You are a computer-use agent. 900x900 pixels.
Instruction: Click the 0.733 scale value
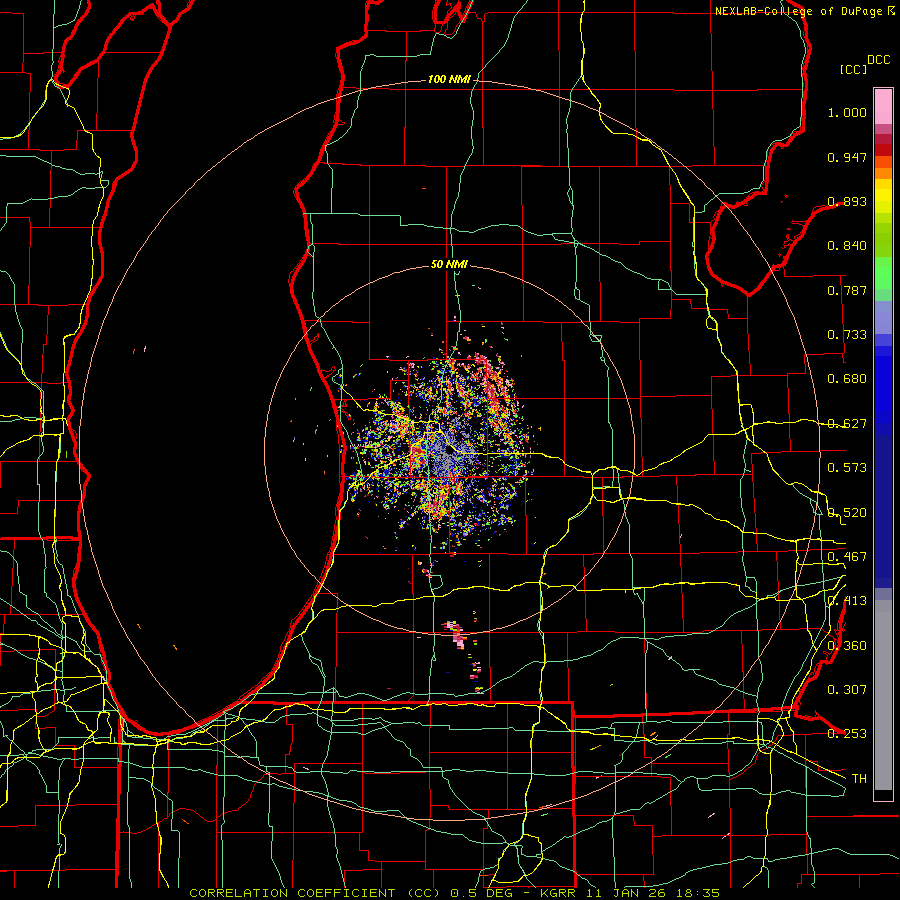coord(847,335)
